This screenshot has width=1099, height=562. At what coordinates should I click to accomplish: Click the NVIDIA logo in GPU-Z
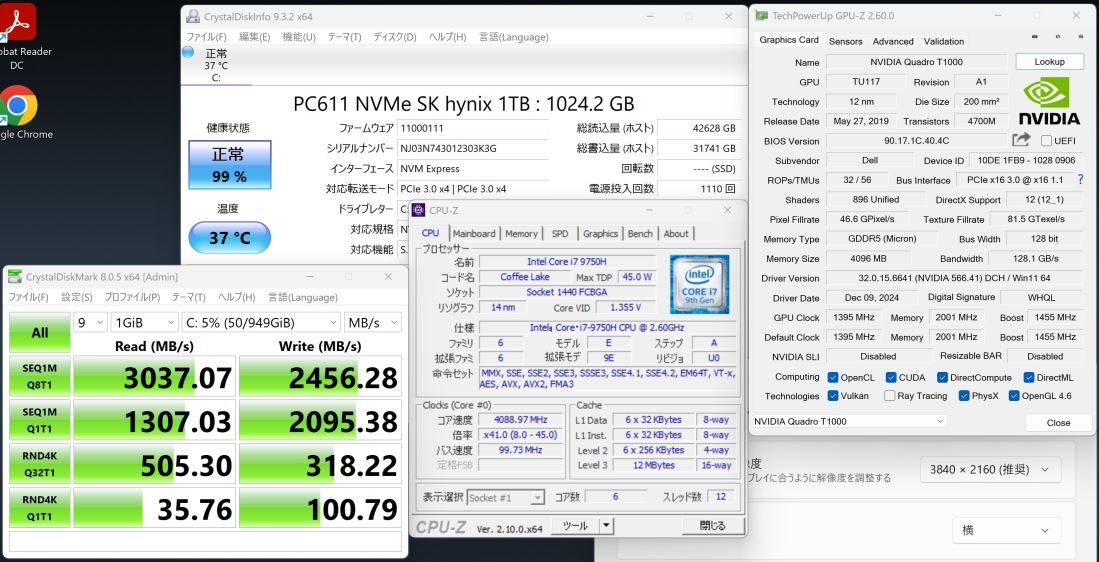1049,100
